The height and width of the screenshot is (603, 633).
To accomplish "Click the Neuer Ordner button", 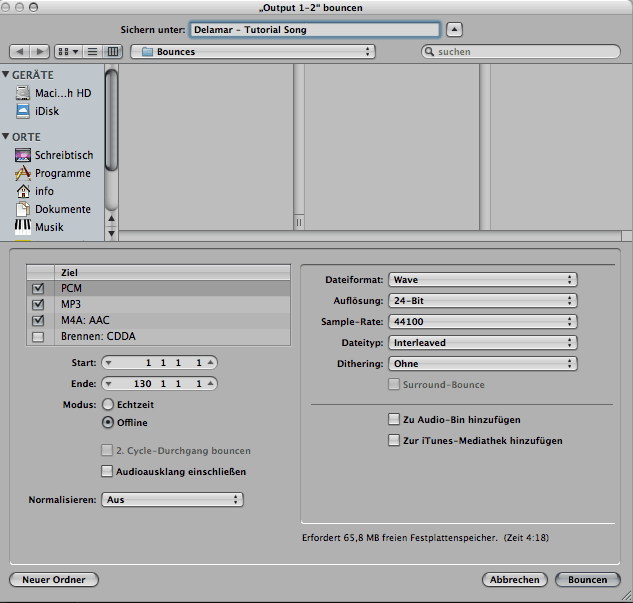I will [x=54, y=580].
